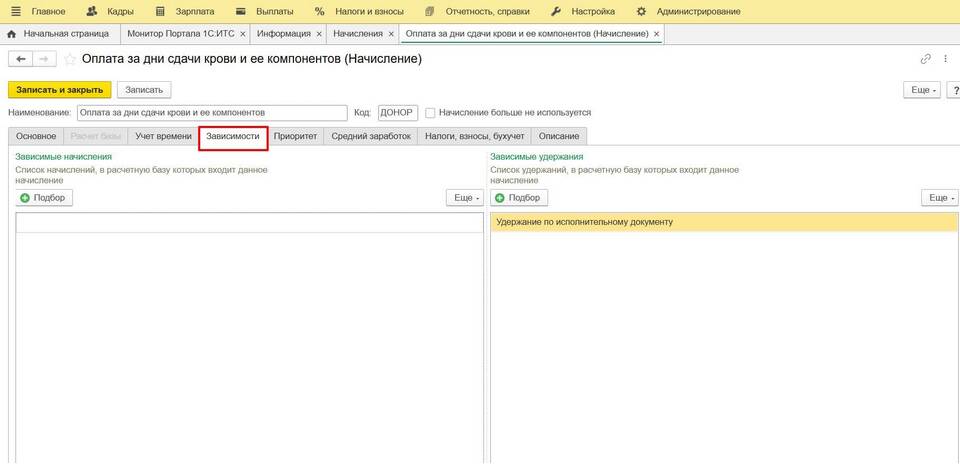Click the Наименование input field
This screenshot has width=960, height=467.
(x=212, y=113)
